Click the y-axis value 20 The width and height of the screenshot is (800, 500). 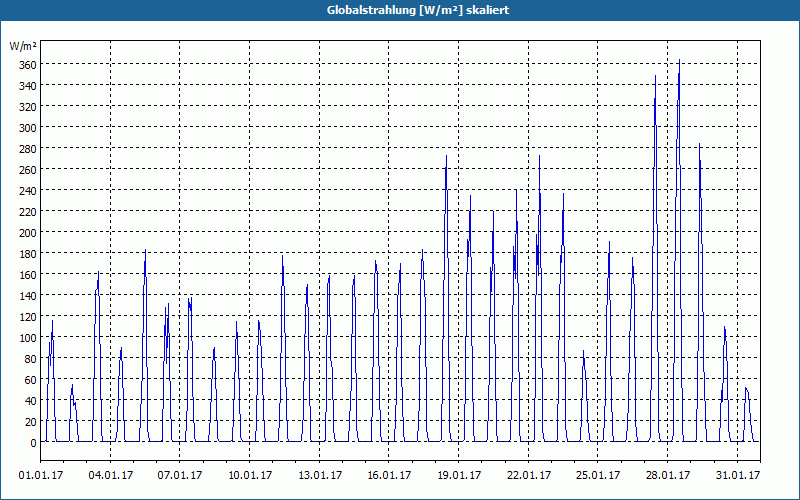31,422
